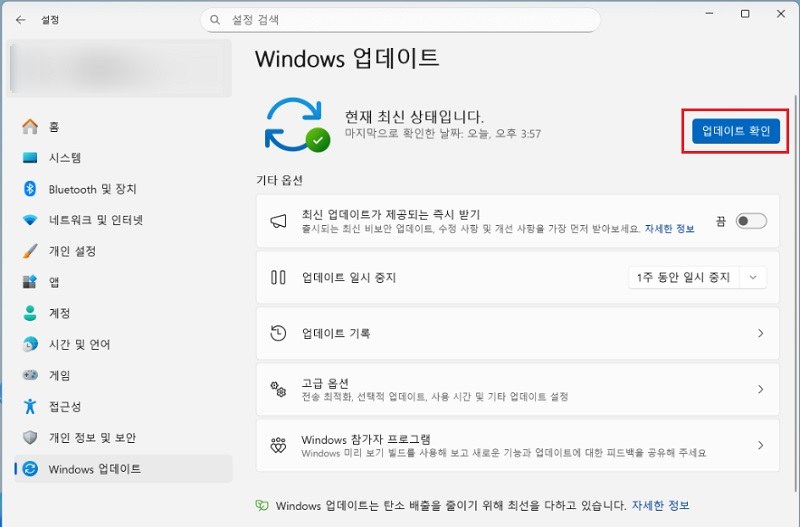Image resolution: width=800 pixels, height=527 pixels.
Task: Select the Bluetooth 및 장치 icon
Action: 30,189
